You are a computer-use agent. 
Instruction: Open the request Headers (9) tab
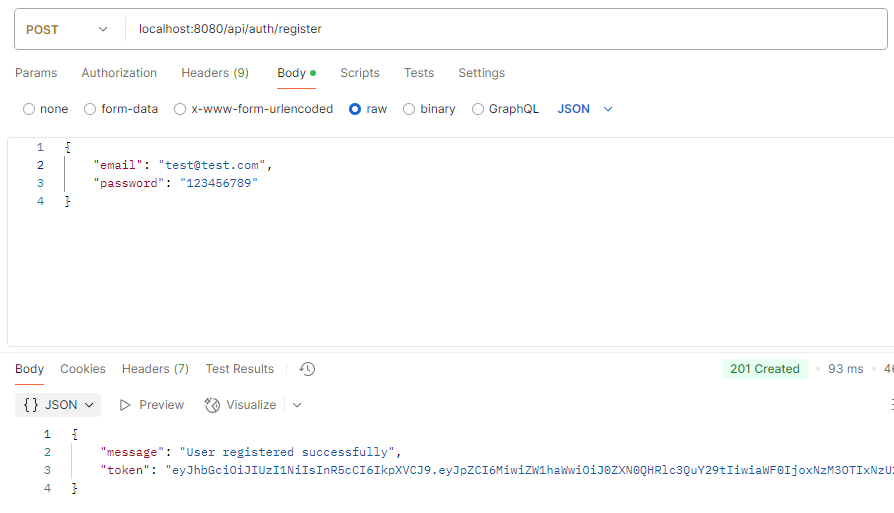215,73
